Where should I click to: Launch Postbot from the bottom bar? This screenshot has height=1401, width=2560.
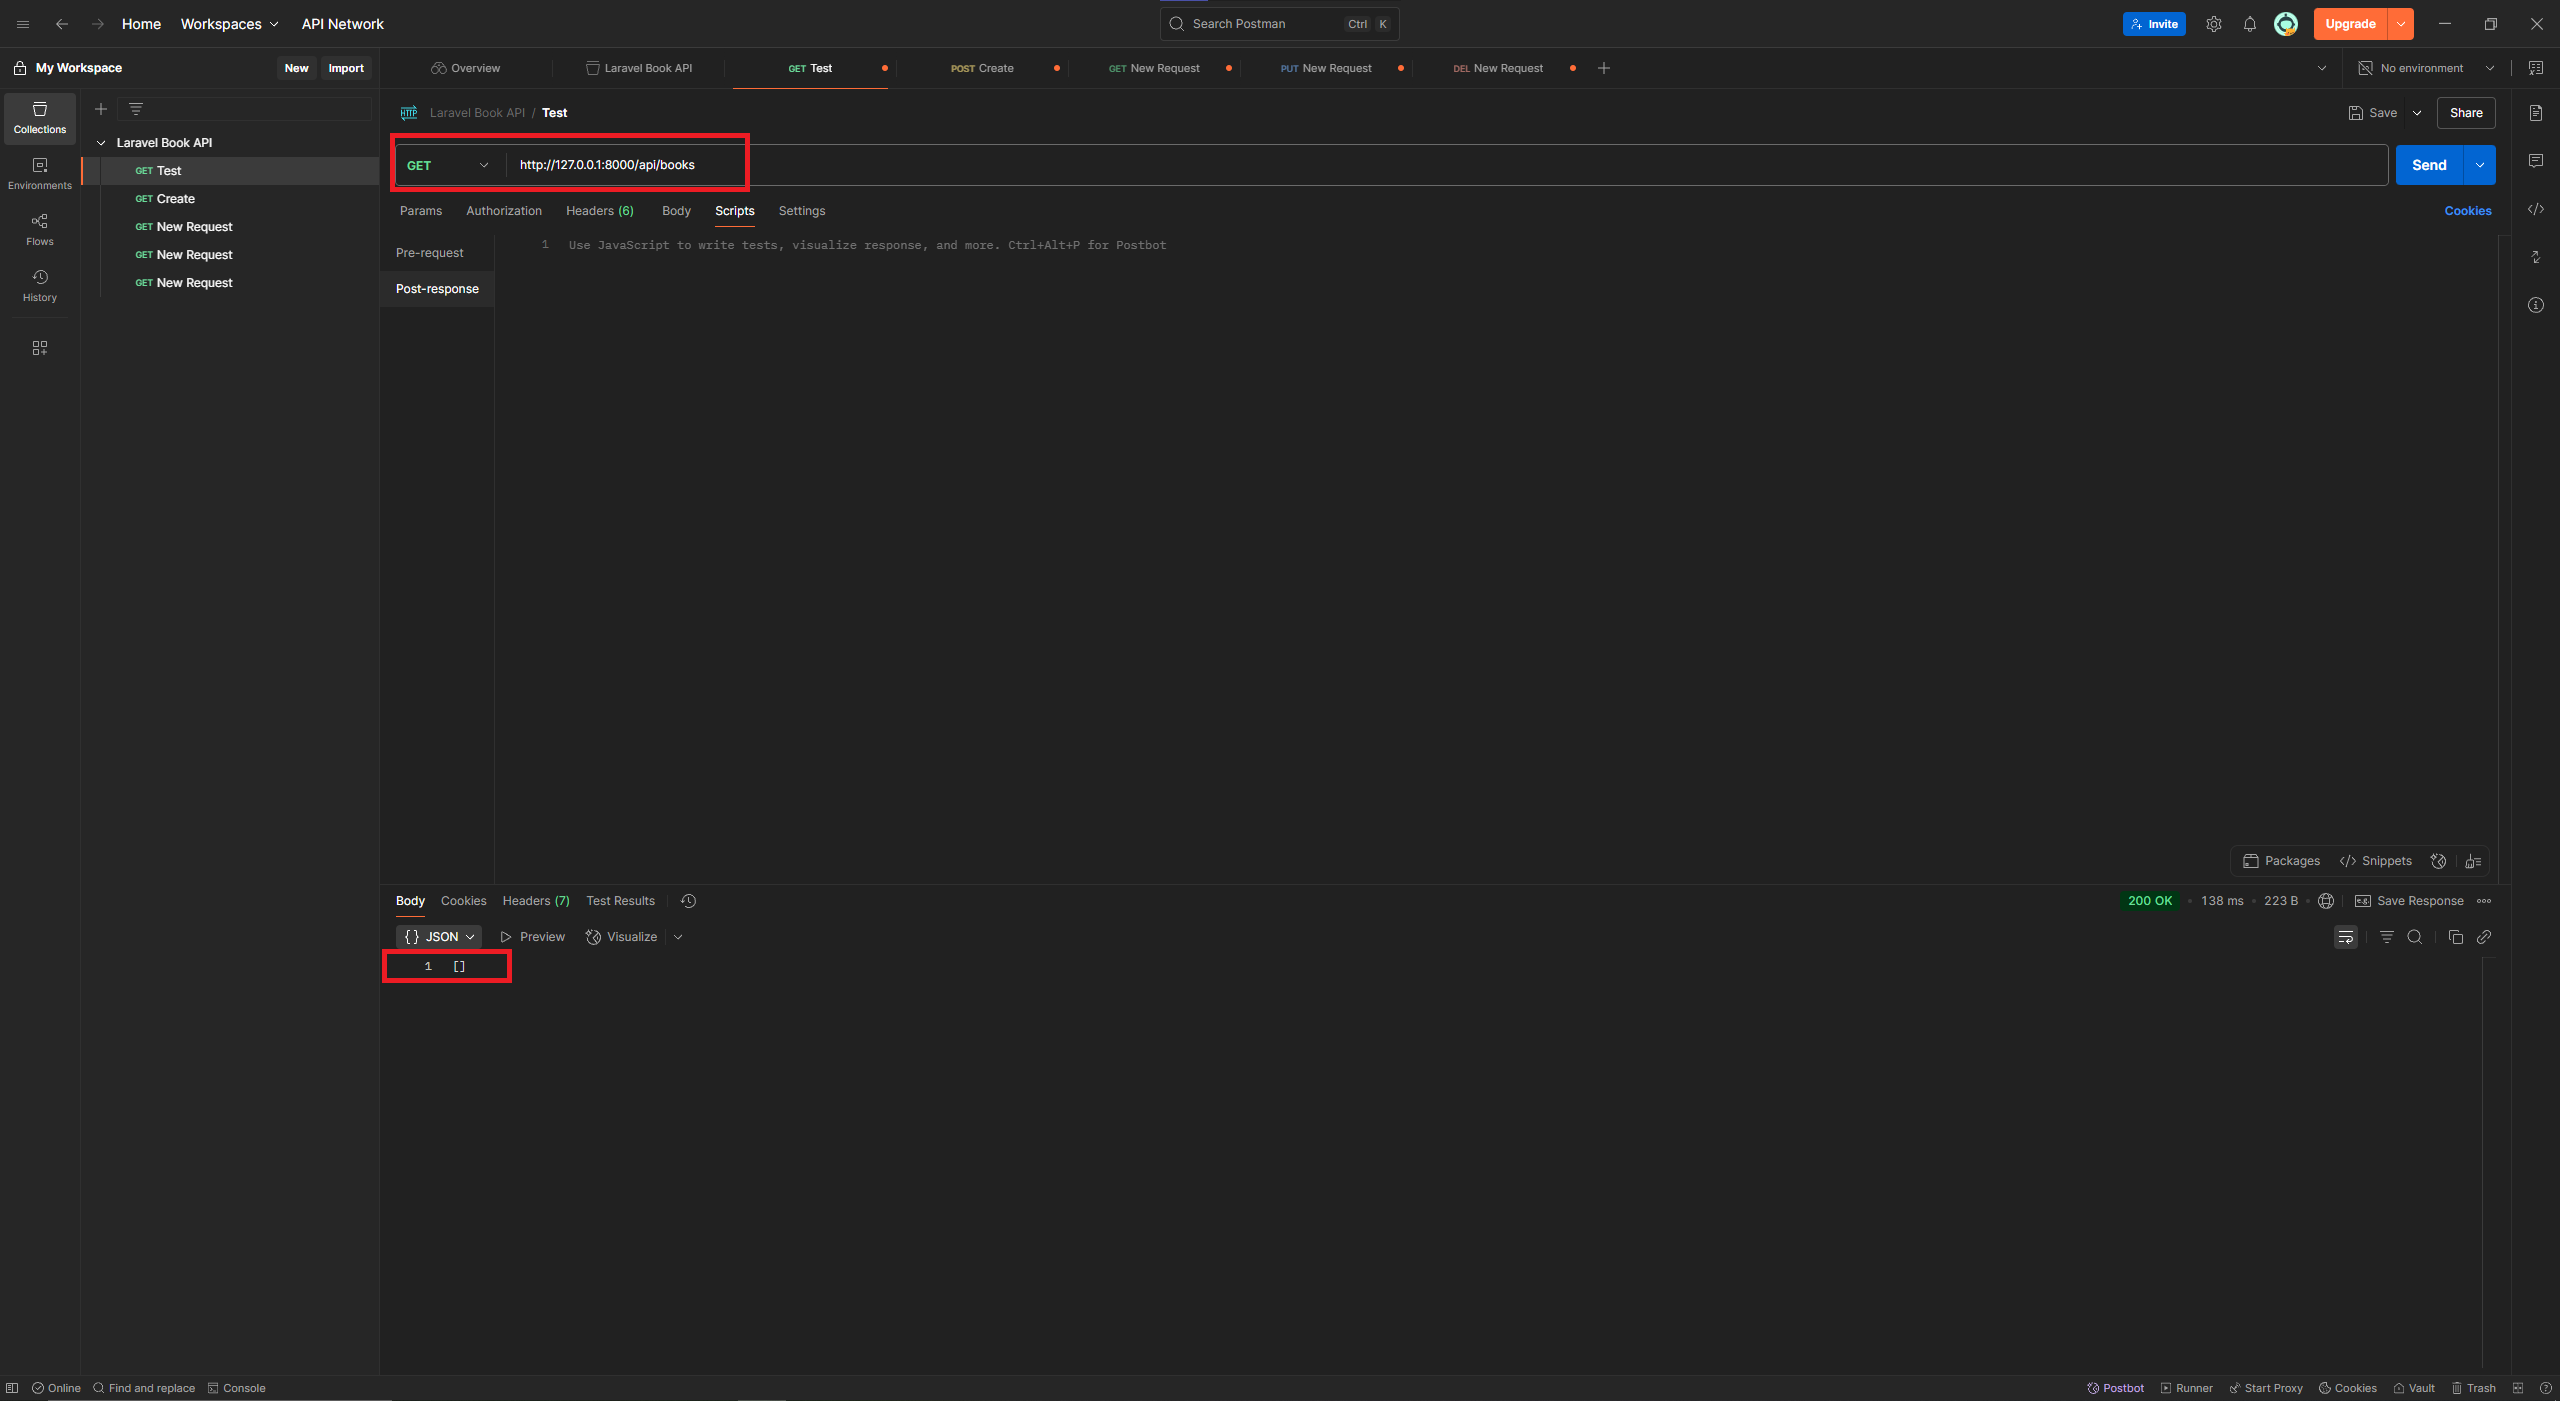[2113, 1388]
